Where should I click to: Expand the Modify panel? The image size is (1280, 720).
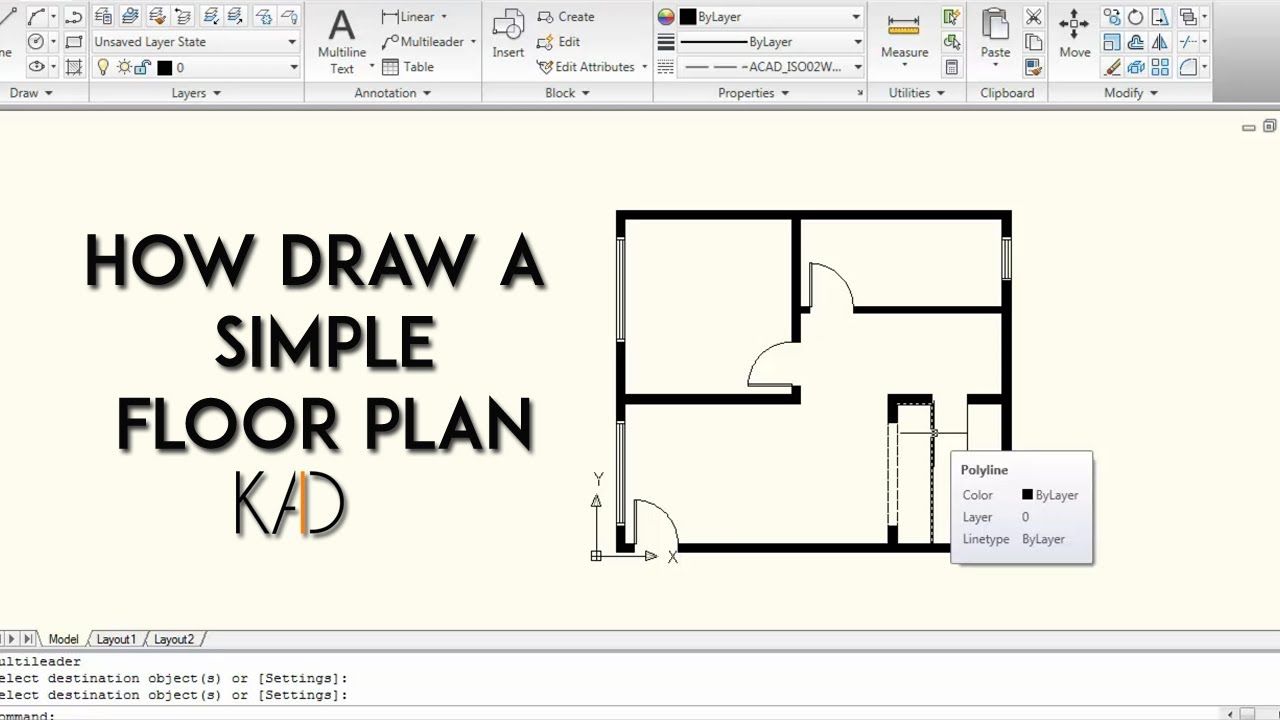tap(1130, 93)
